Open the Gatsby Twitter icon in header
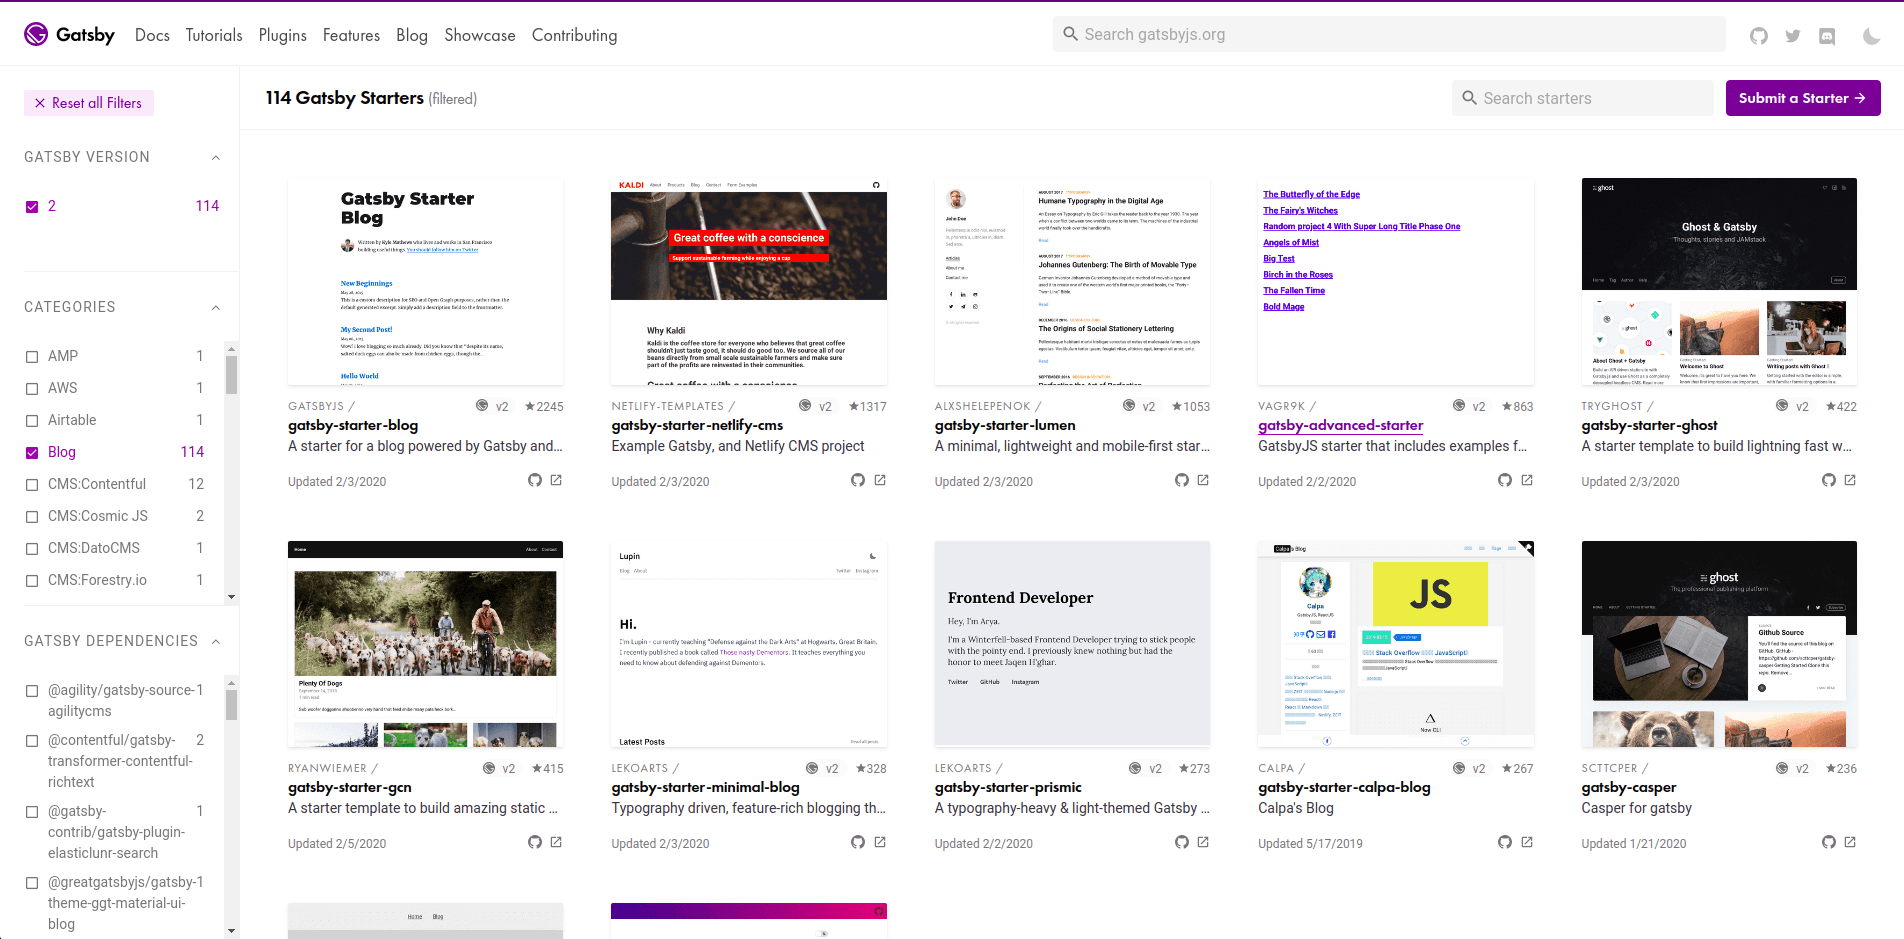Viewport: 1904px width, 939px height. [1793, 36]
